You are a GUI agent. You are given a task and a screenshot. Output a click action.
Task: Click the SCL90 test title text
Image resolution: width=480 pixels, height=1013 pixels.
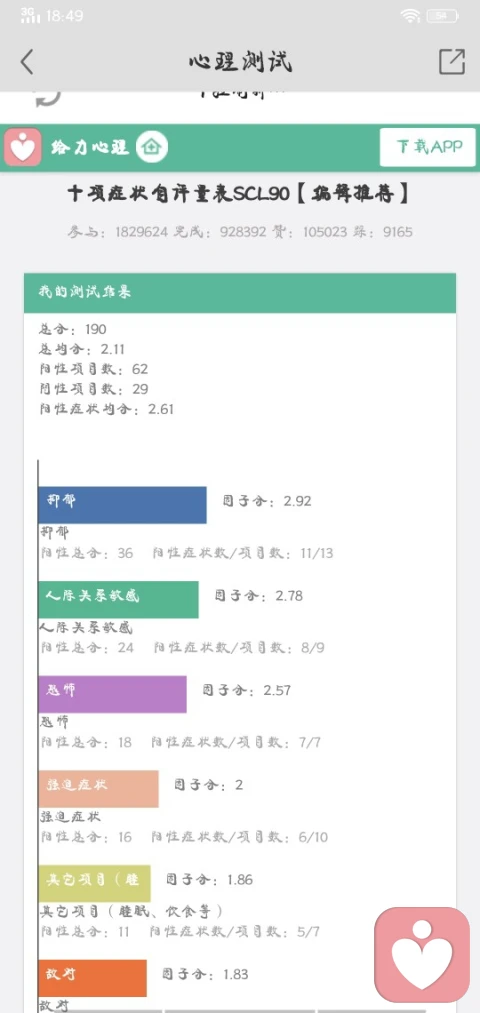pos(239,194)
